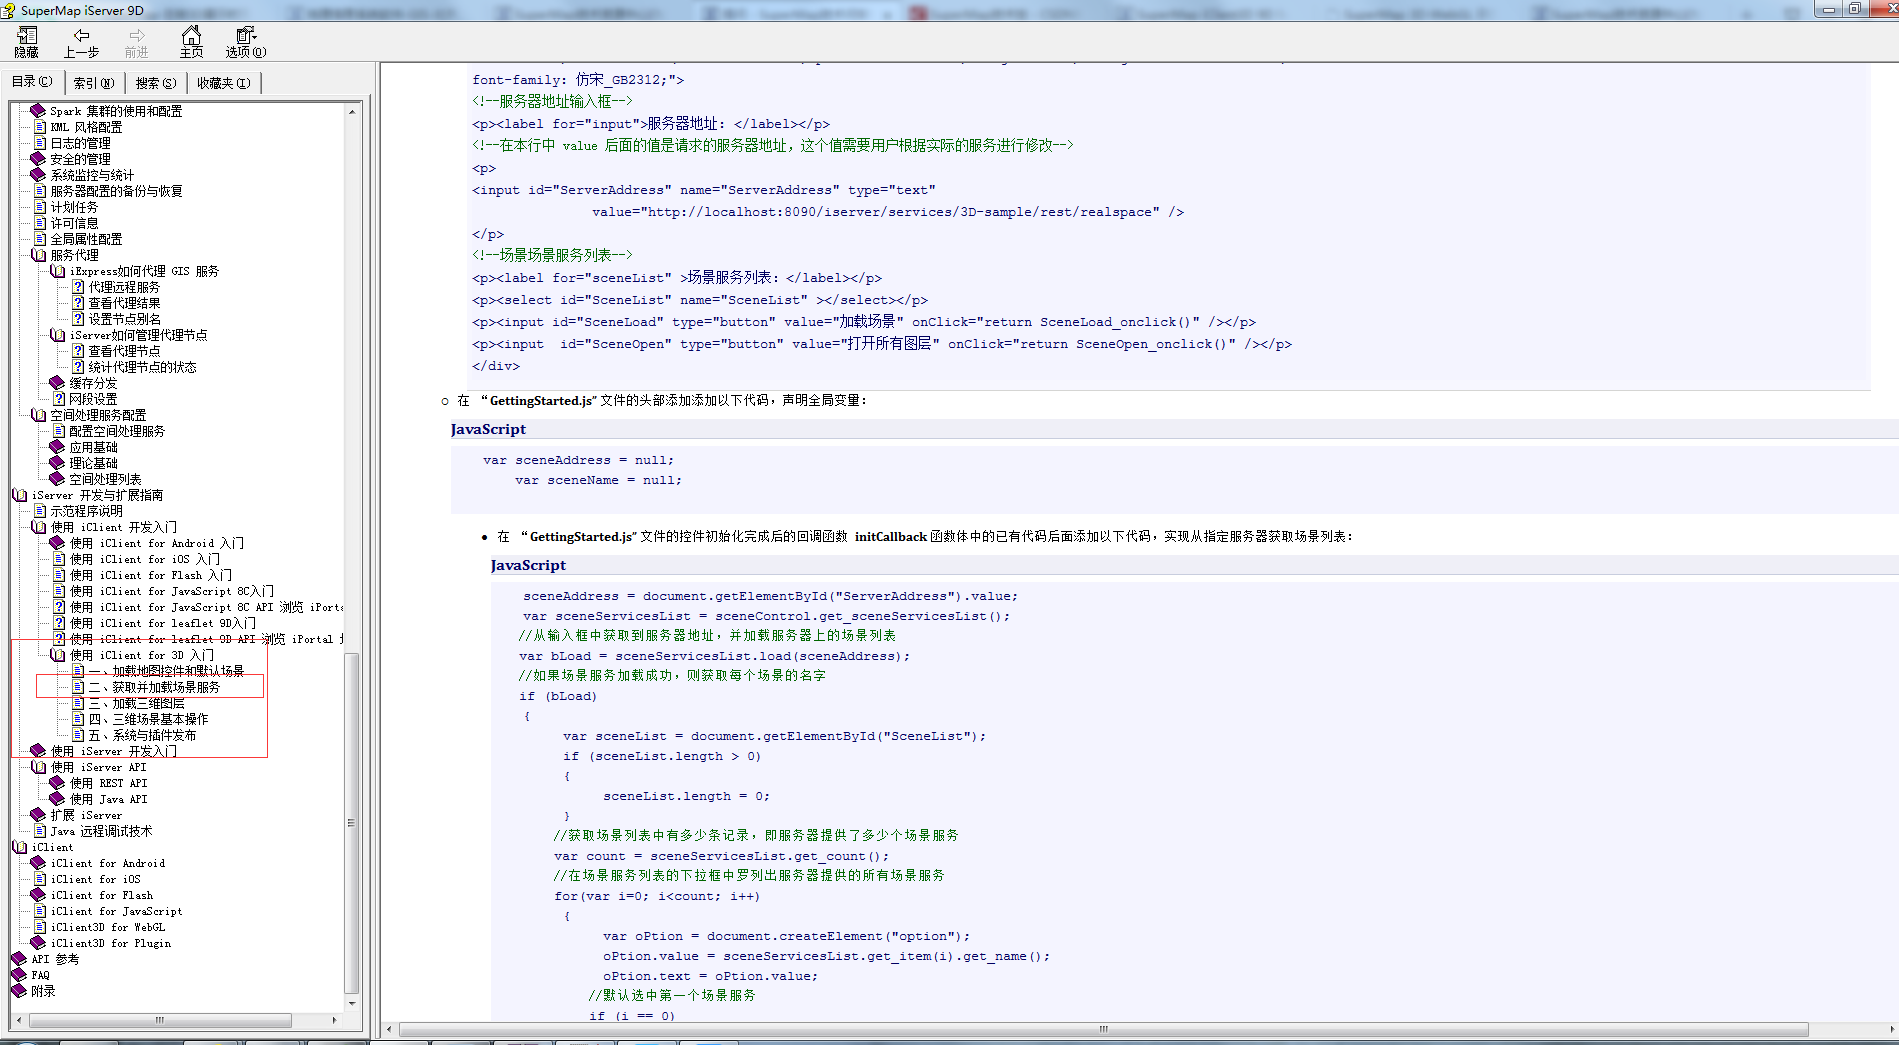Click the open-book icon beside 空间处理服务配置
1899x1045 pixels.
pos(38,415)
